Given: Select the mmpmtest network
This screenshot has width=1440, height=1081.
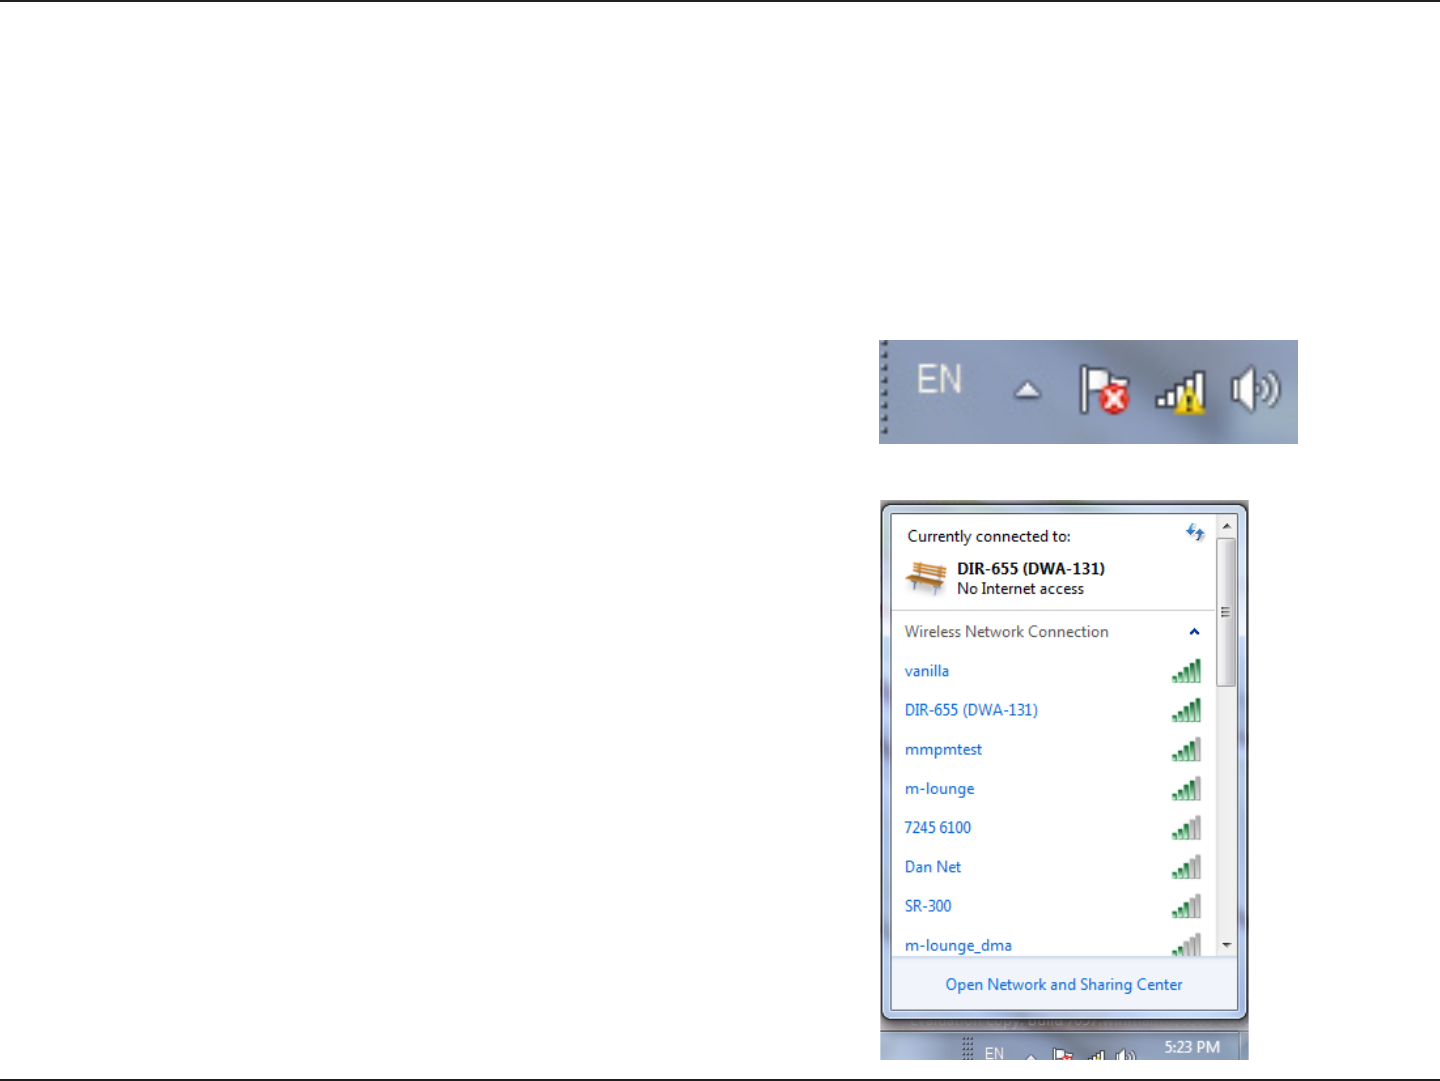Looking at the screenshot, I should [x=1053, y=749].
